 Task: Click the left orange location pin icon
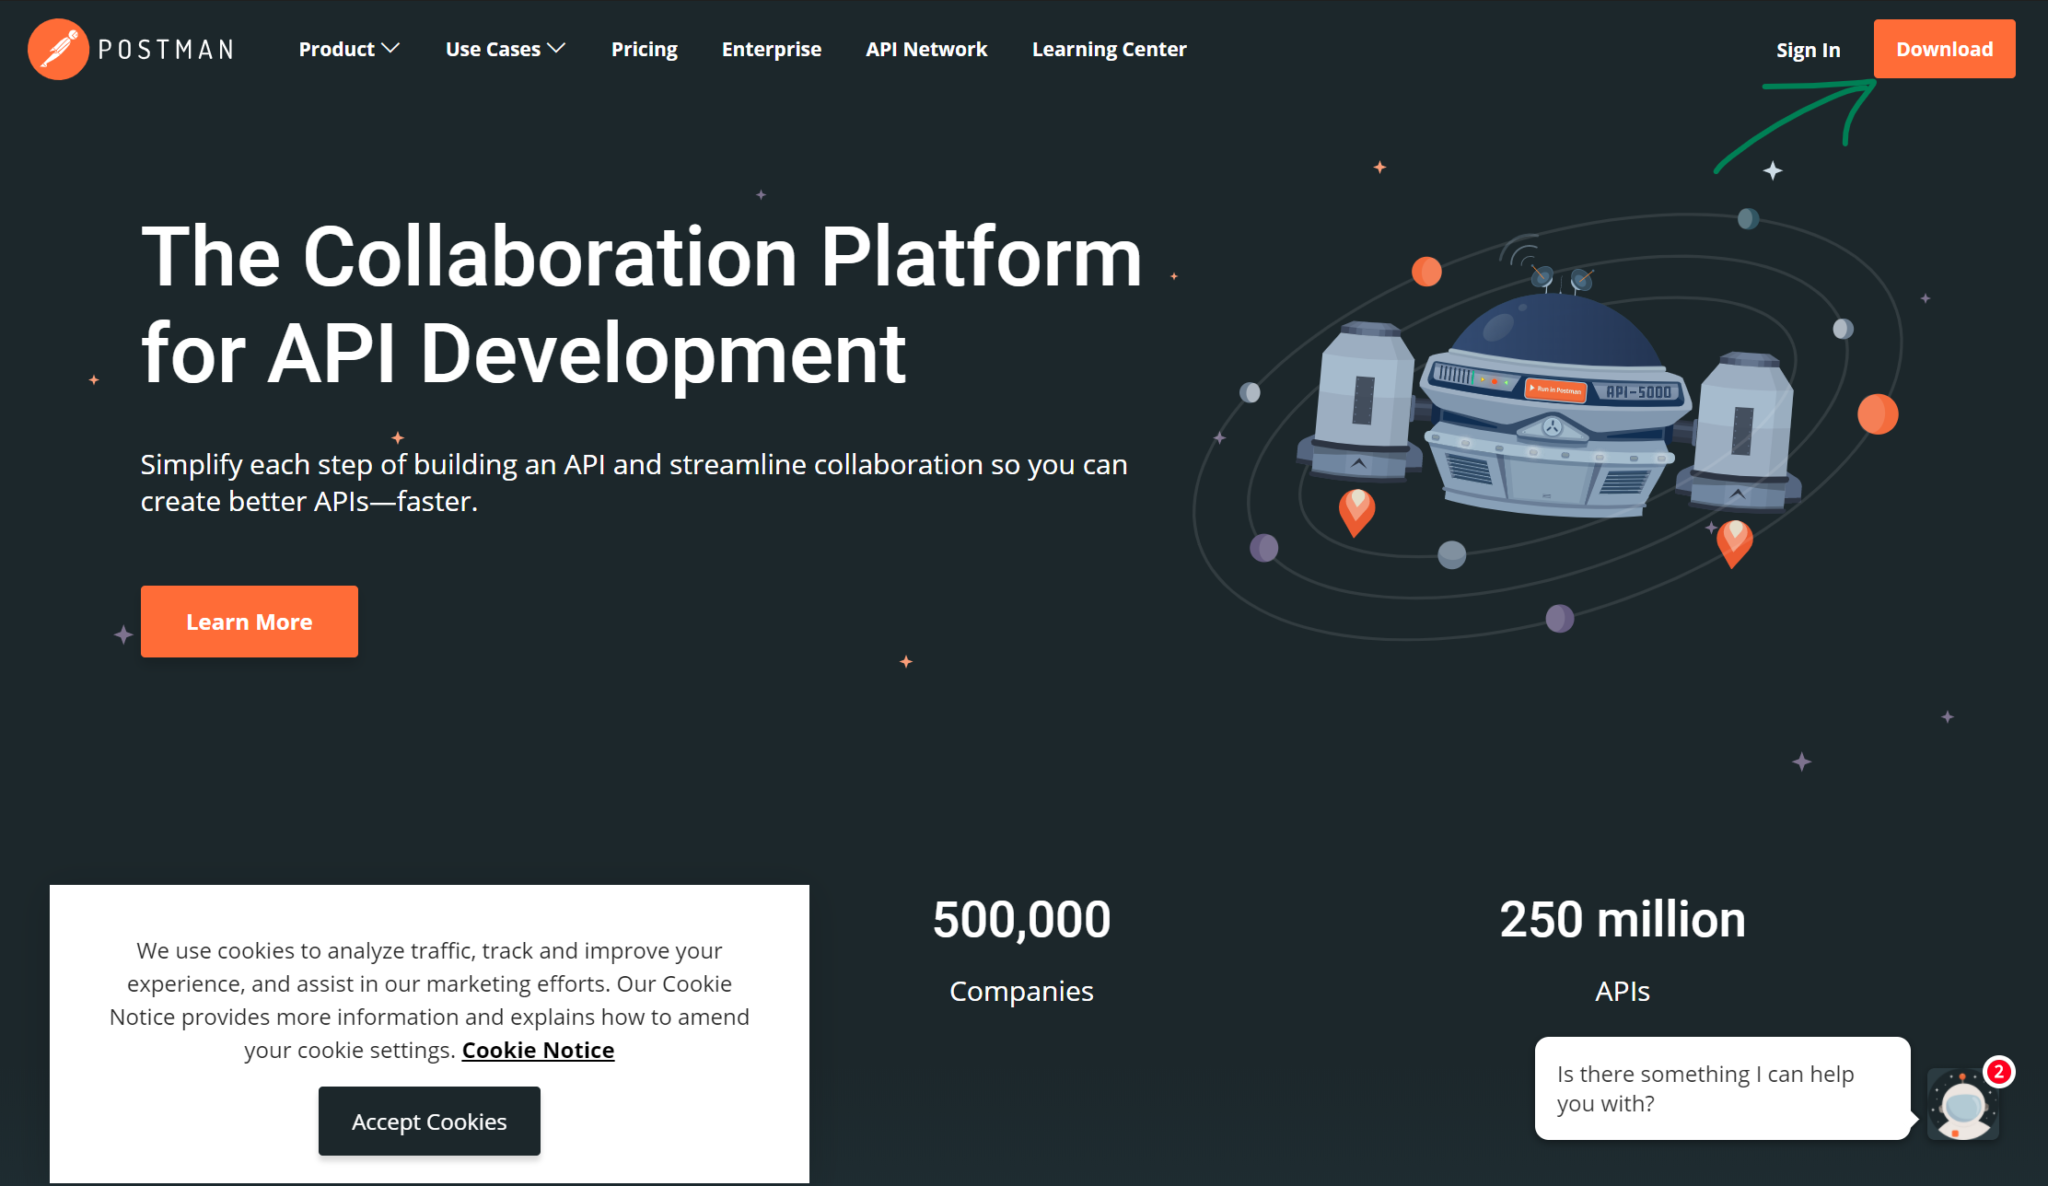[1356, 510]
